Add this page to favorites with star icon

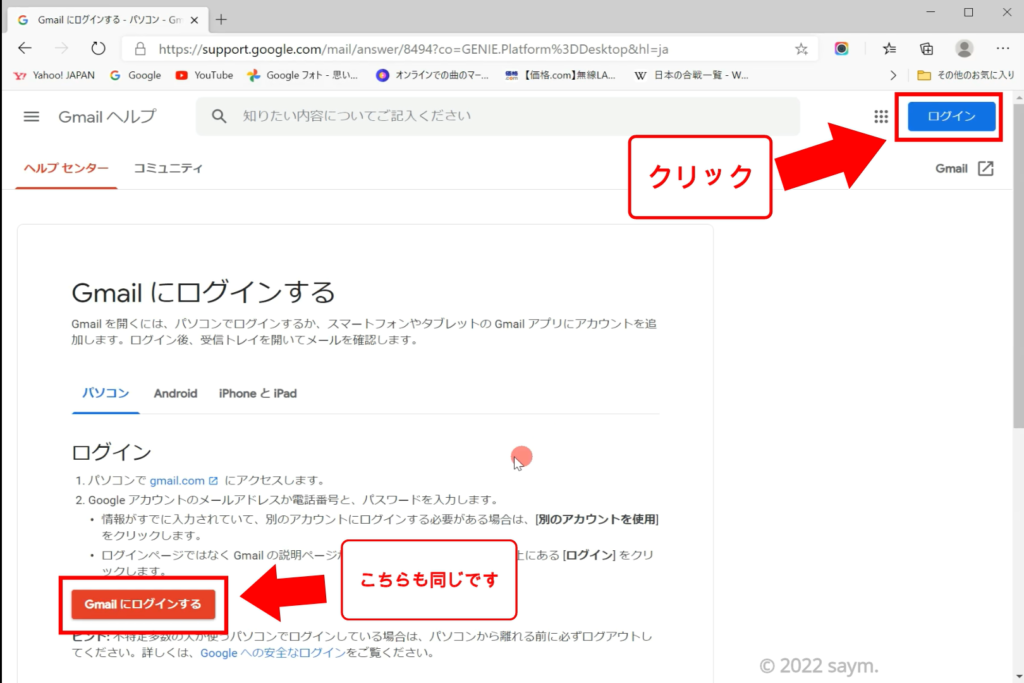pyautogui.click(x=801, y=48)
